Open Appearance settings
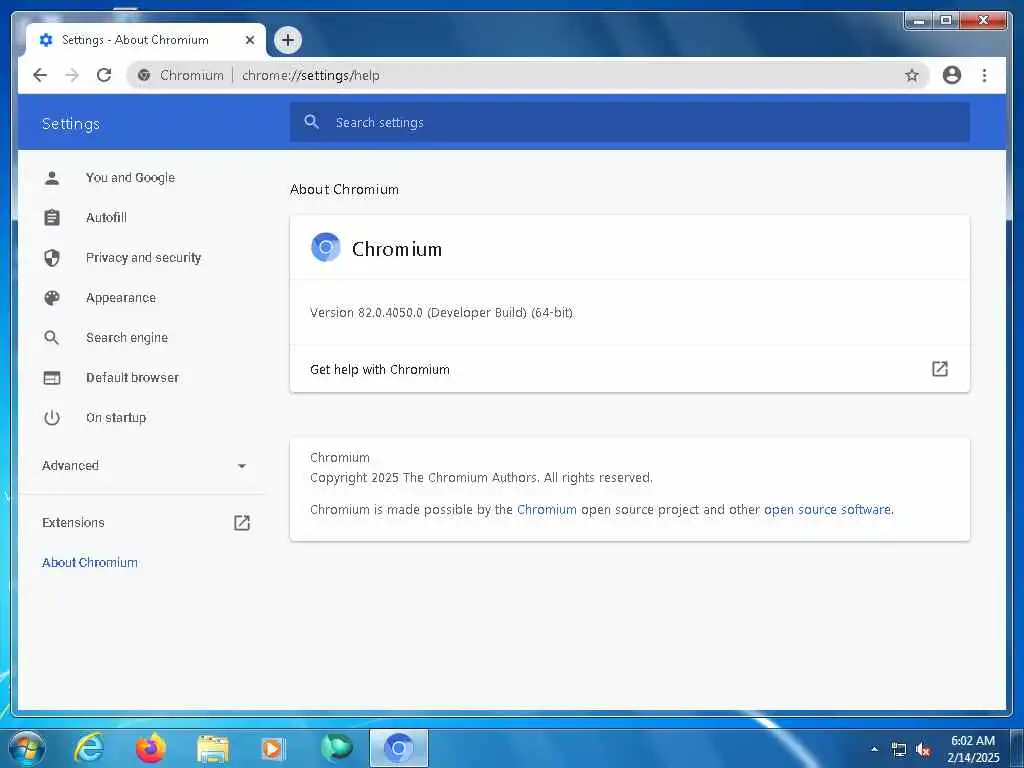The image size is (1024, 768). coord(121,298)
